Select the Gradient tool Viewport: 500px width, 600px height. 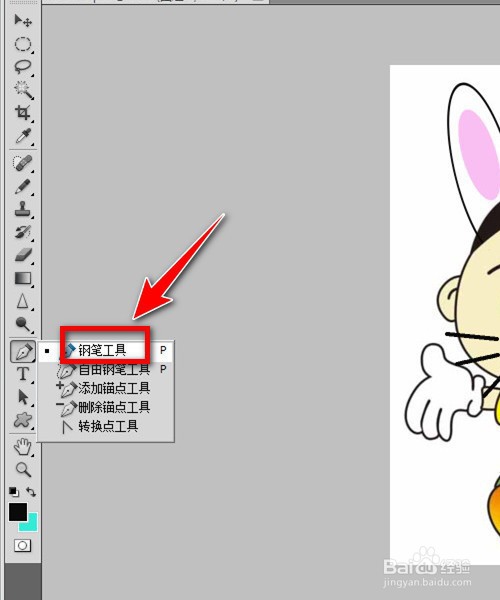(23, 278)
